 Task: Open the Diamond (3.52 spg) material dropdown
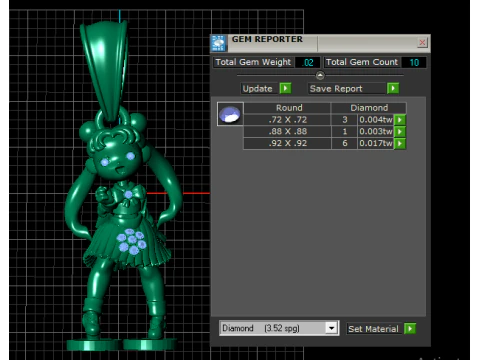[x=331, y=328]
